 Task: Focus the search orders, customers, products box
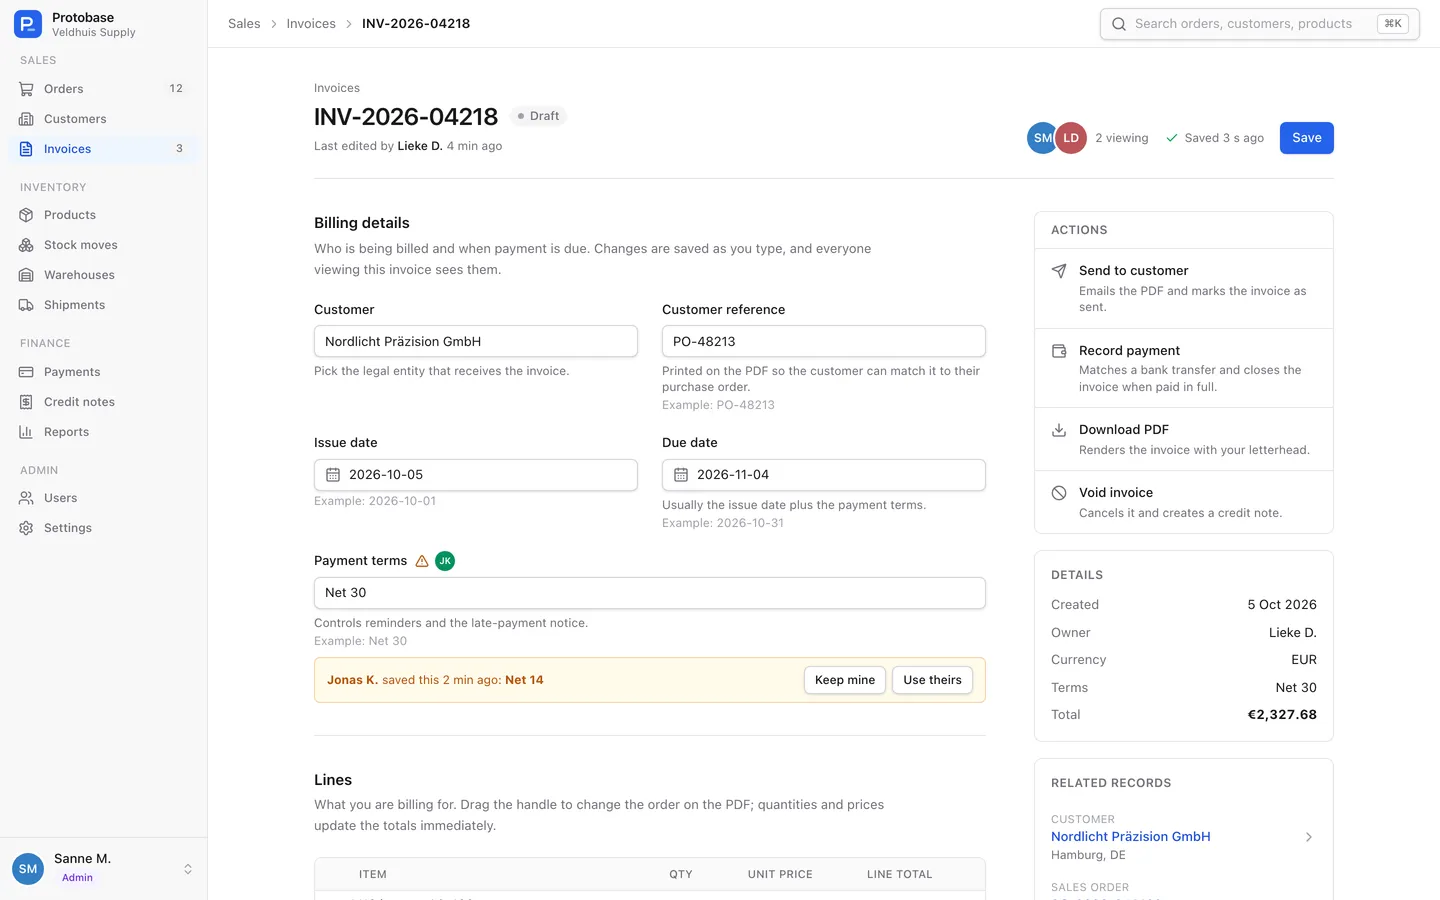tap(1260, 24)
